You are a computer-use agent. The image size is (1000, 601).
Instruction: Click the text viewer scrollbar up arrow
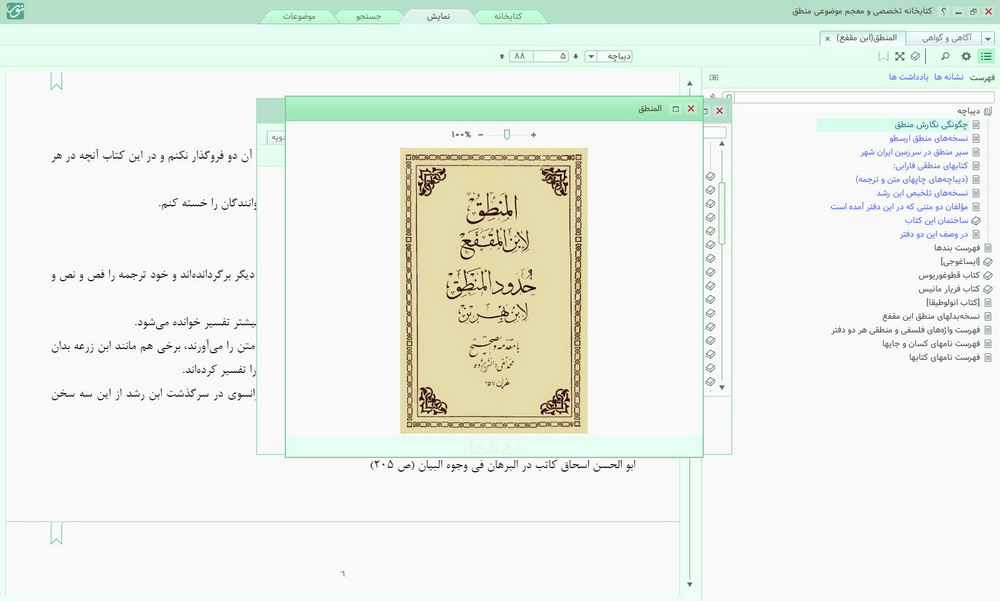(689, 84)
